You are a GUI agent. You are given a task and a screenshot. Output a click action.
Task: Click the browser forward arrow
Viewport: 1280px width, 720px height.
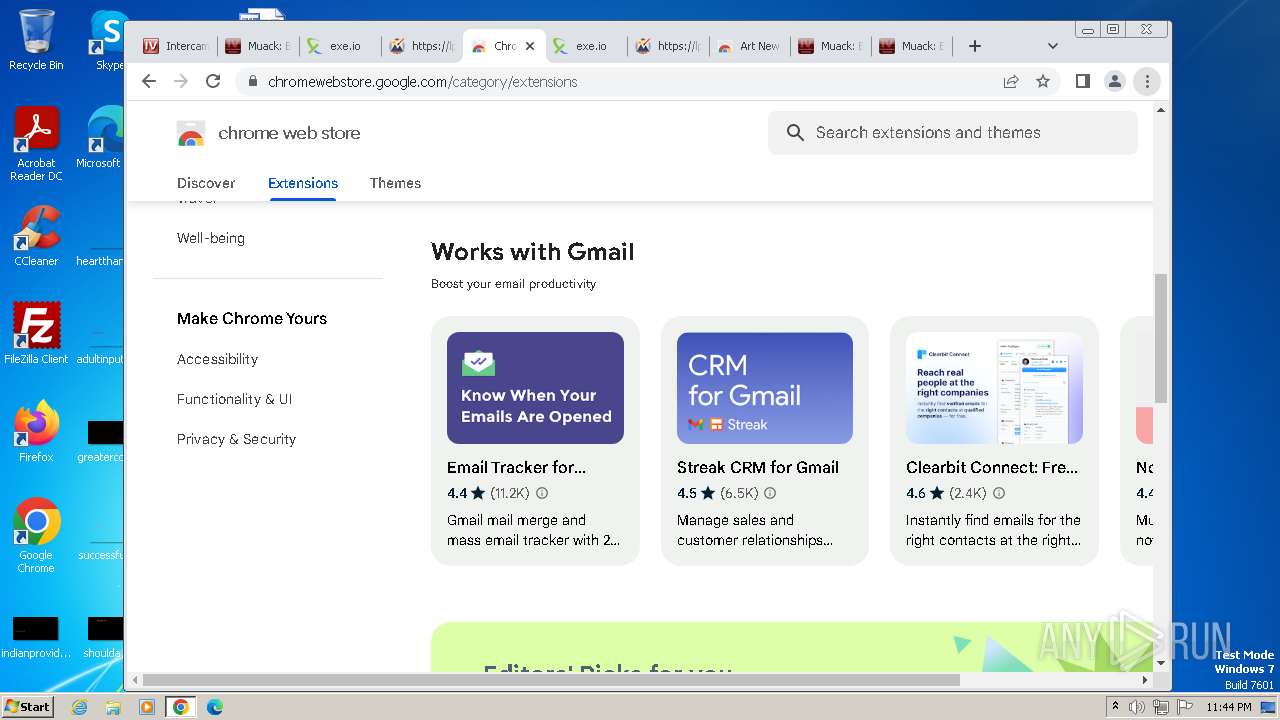click(x=181, y=82)
